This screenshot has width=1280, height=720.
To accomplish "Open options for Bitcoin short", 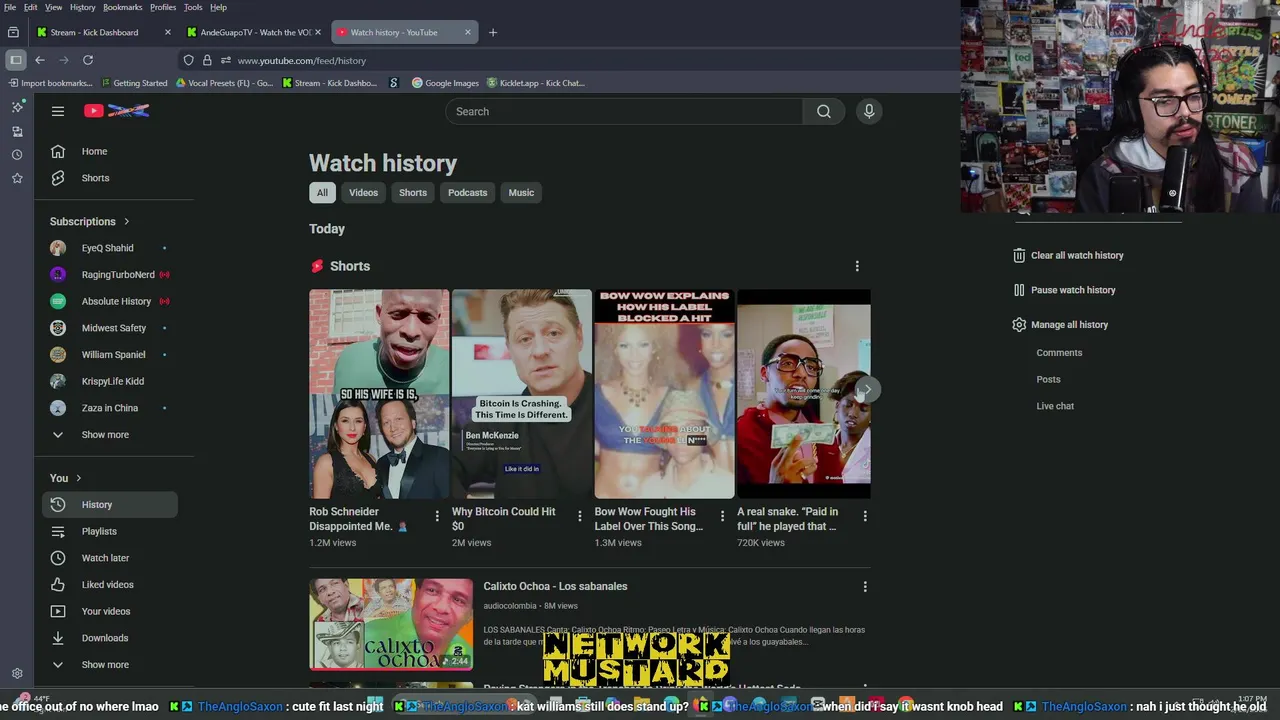I will pos(580,516).
